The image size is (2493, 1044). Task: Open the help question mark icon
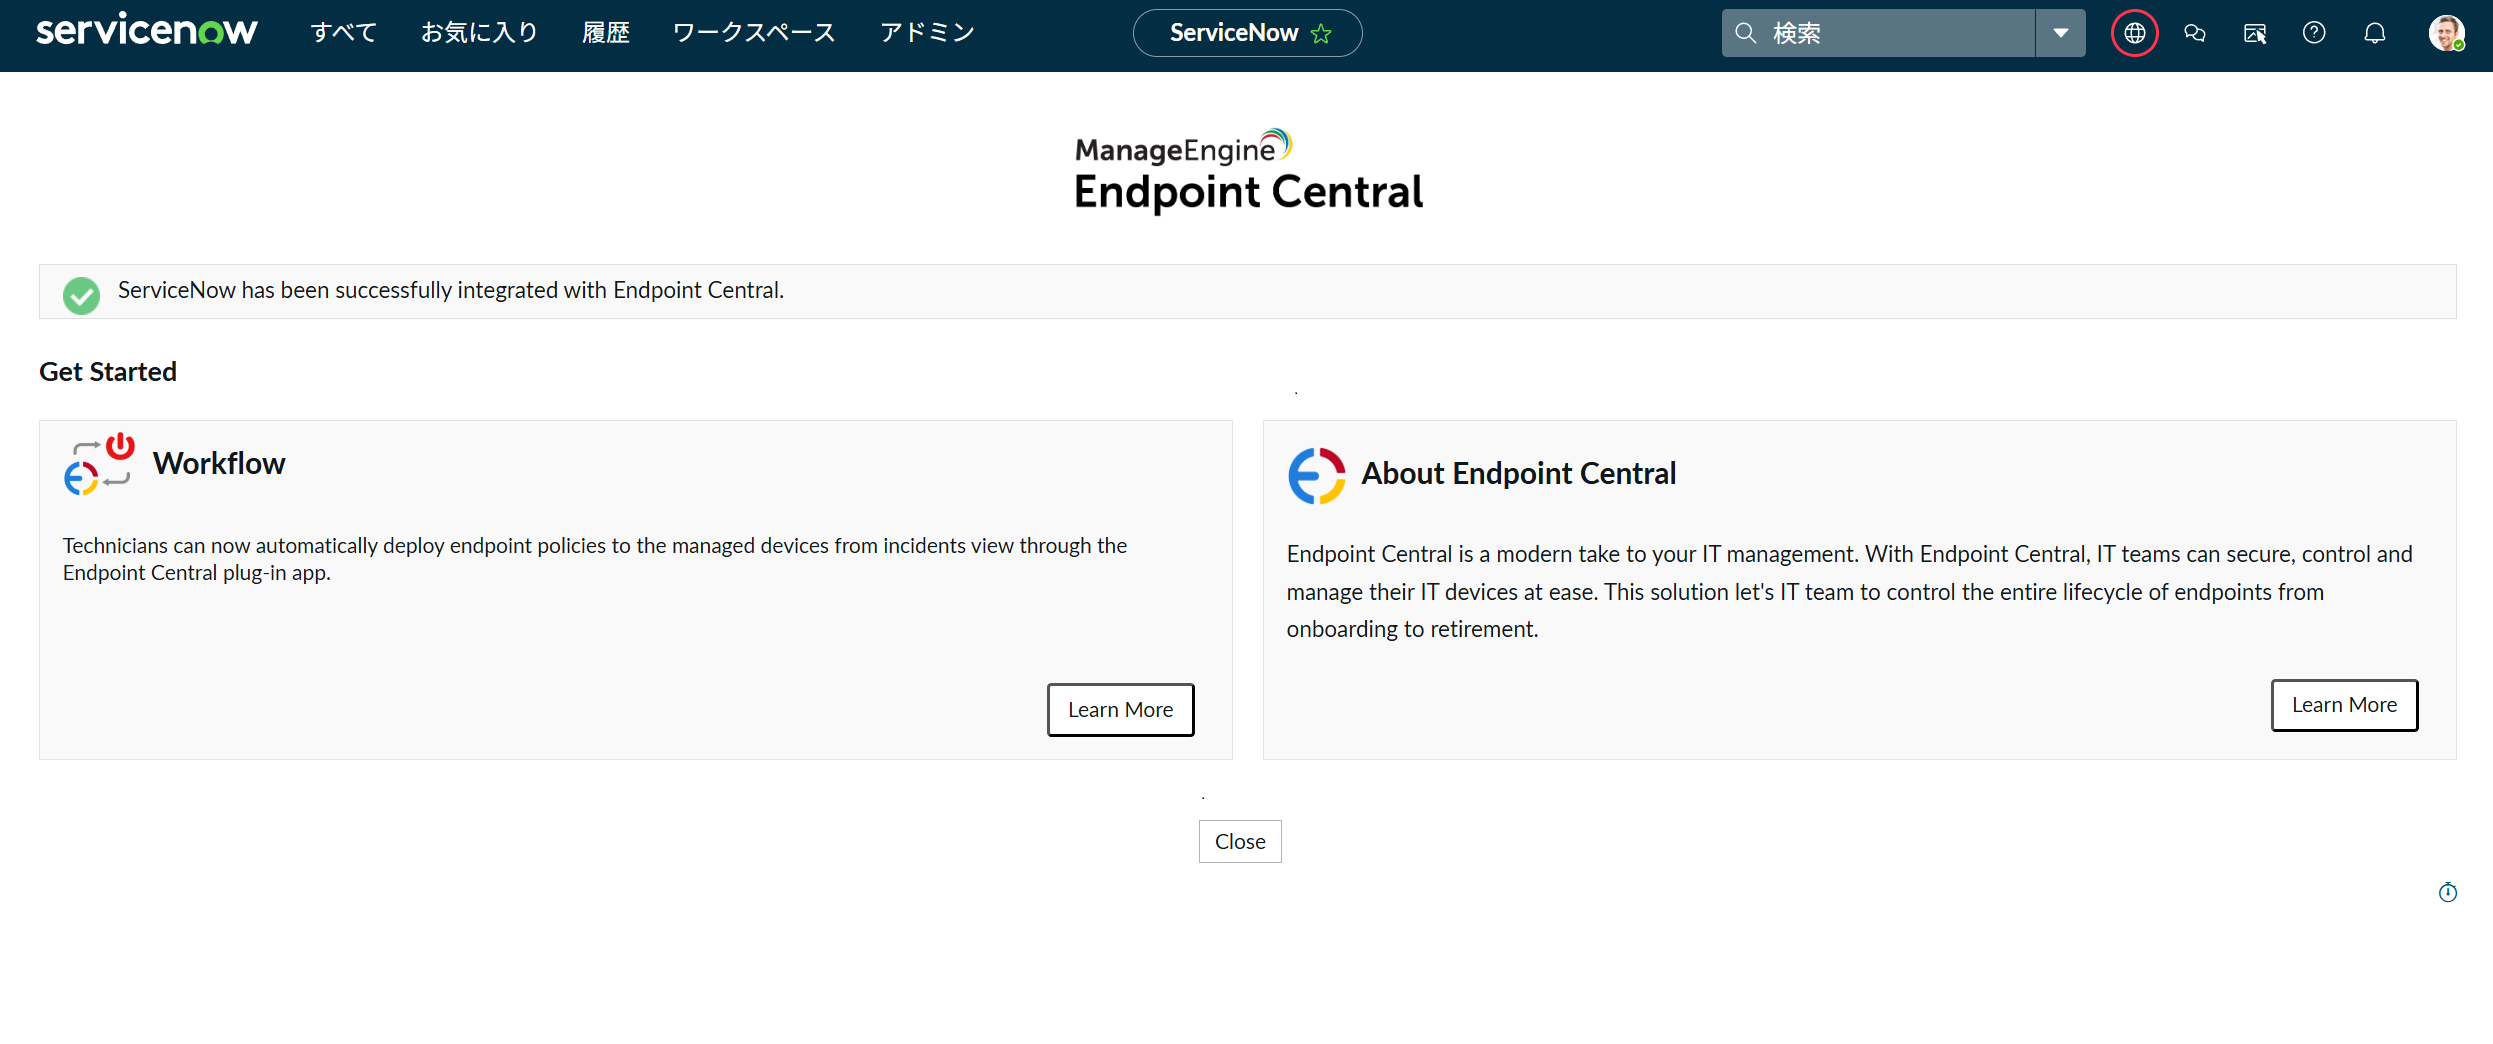click(2314, 33)
